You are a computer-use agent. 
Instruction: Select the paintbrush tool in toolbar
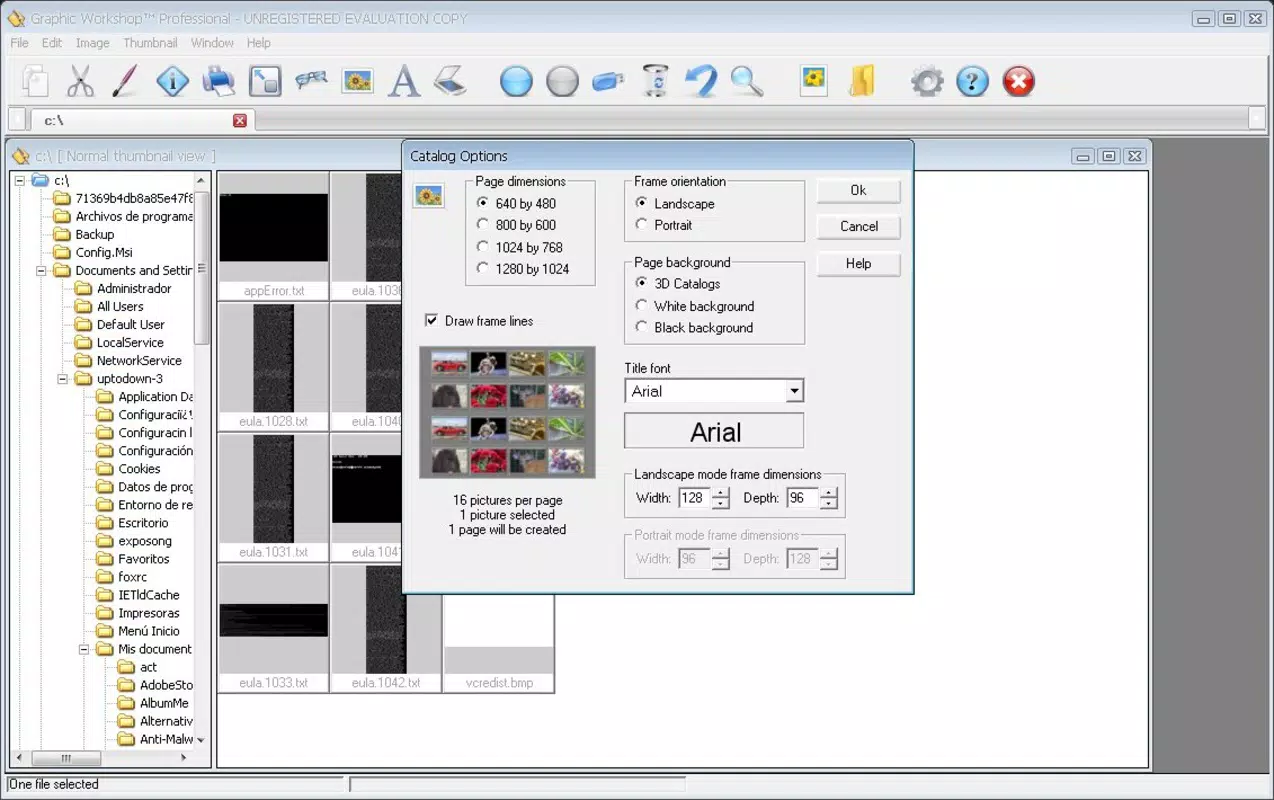[x=125, y=81]
